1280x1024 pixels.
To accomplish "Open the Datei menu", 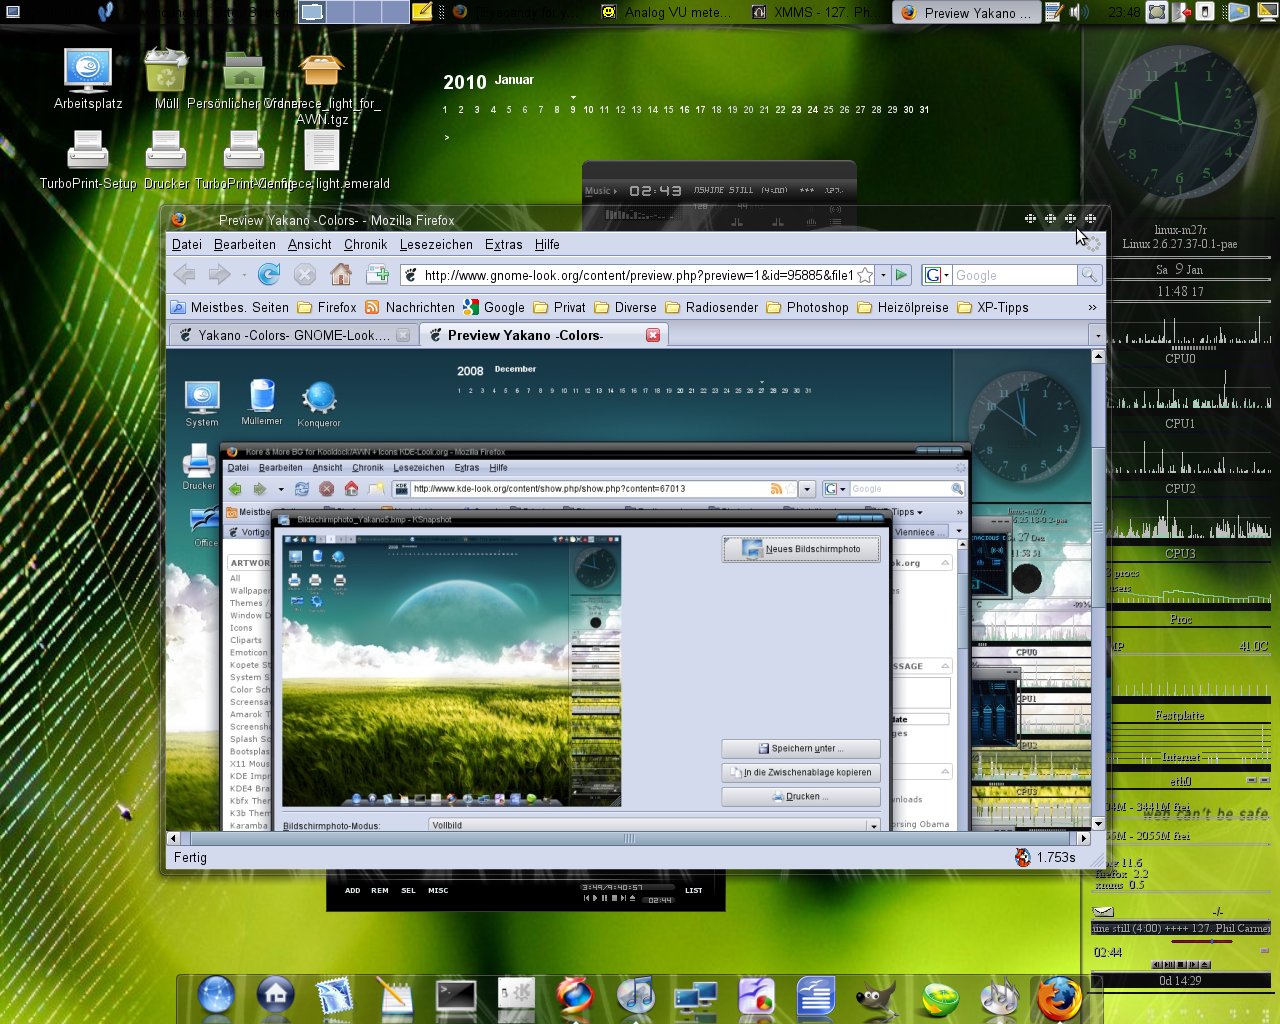I will 187,244.
